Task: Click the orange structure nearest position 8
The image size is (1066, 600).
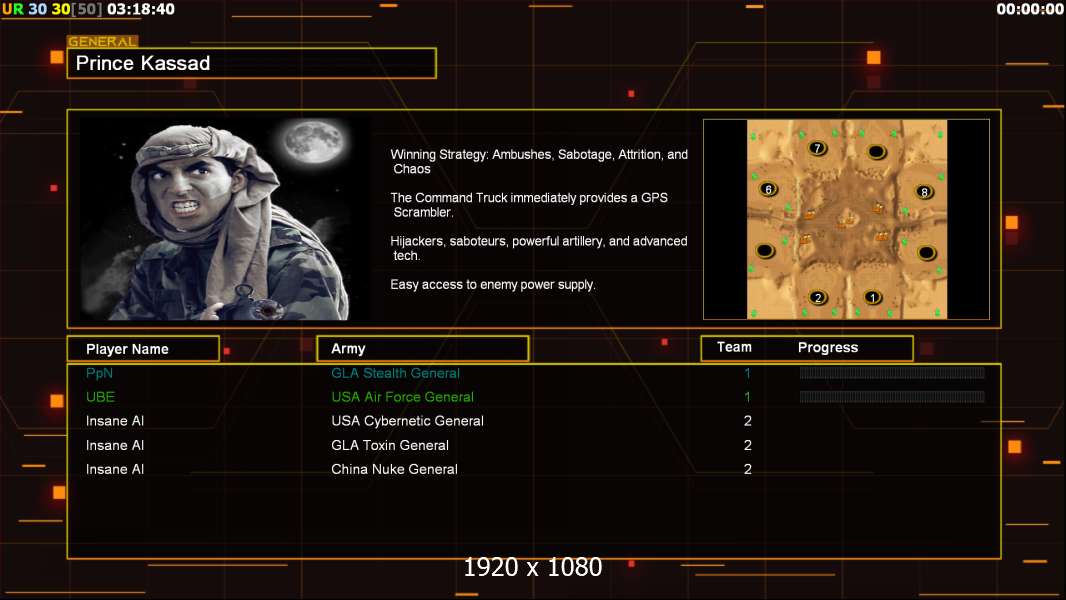Action: [878, 207]
